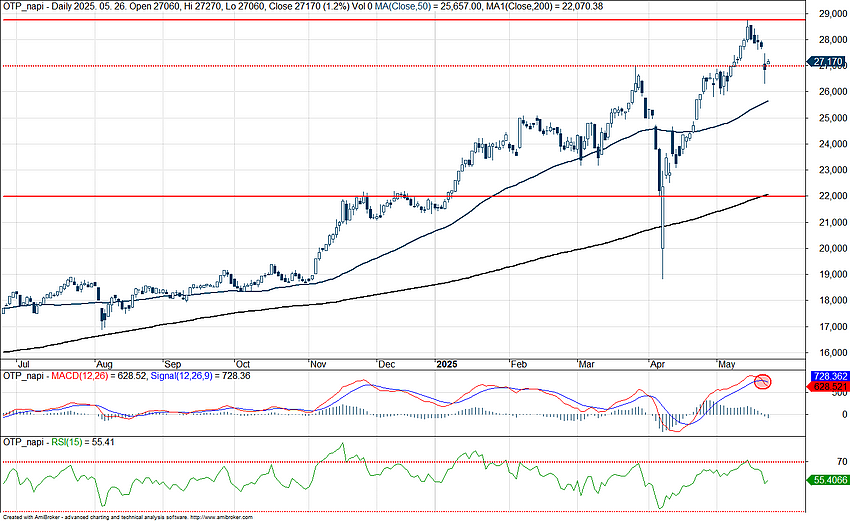Click the Sep month label on time axis
The width and height of the screenshot is (850, 521).
point(172,364)
